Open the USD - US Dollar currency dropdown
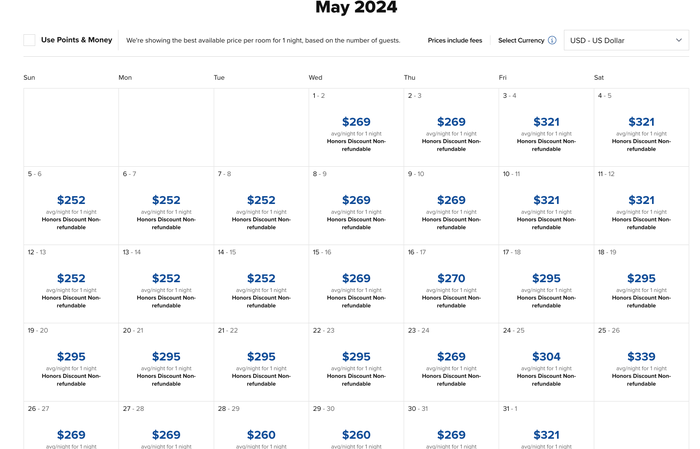The height and width of the screenshot is (449, 700). pyautogui.click(x=626, y=40)
